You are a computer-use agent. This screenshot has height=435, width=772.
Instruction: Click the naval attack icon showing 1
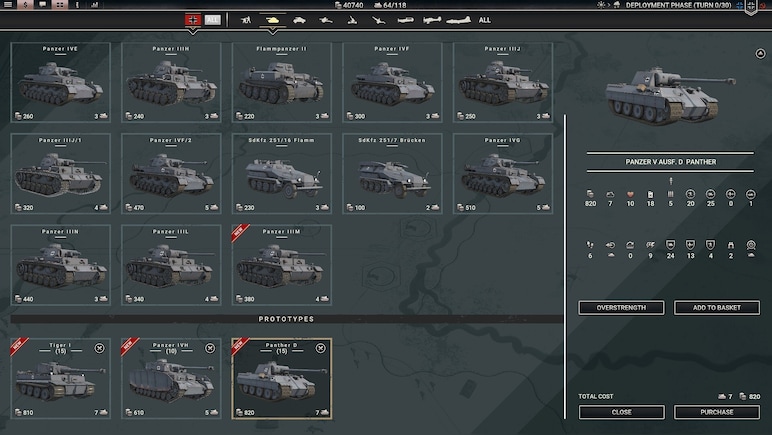[751, 194]
